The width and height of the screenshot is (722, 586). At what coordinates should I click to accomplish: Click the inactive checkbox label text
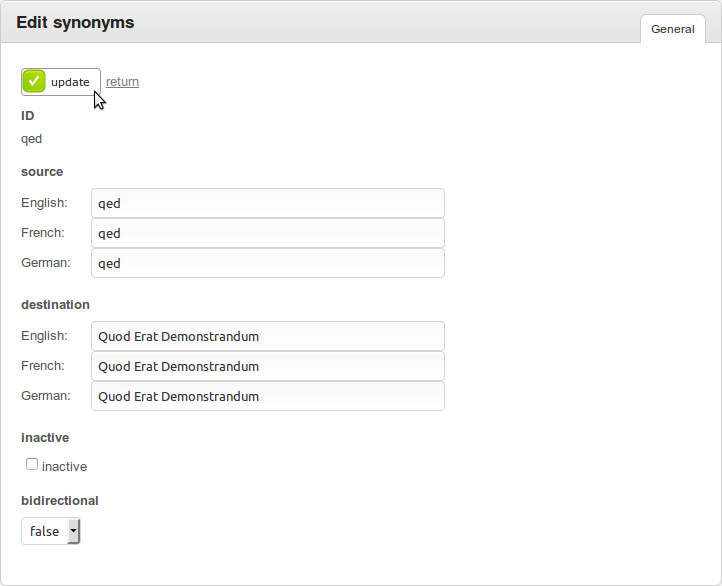(64, 467)
